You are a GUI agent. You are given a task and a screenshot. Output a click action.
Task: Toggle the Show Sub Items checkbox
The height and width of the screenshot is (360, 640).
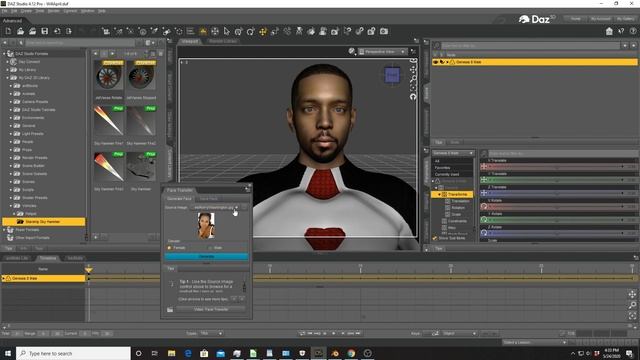(435, 238)
